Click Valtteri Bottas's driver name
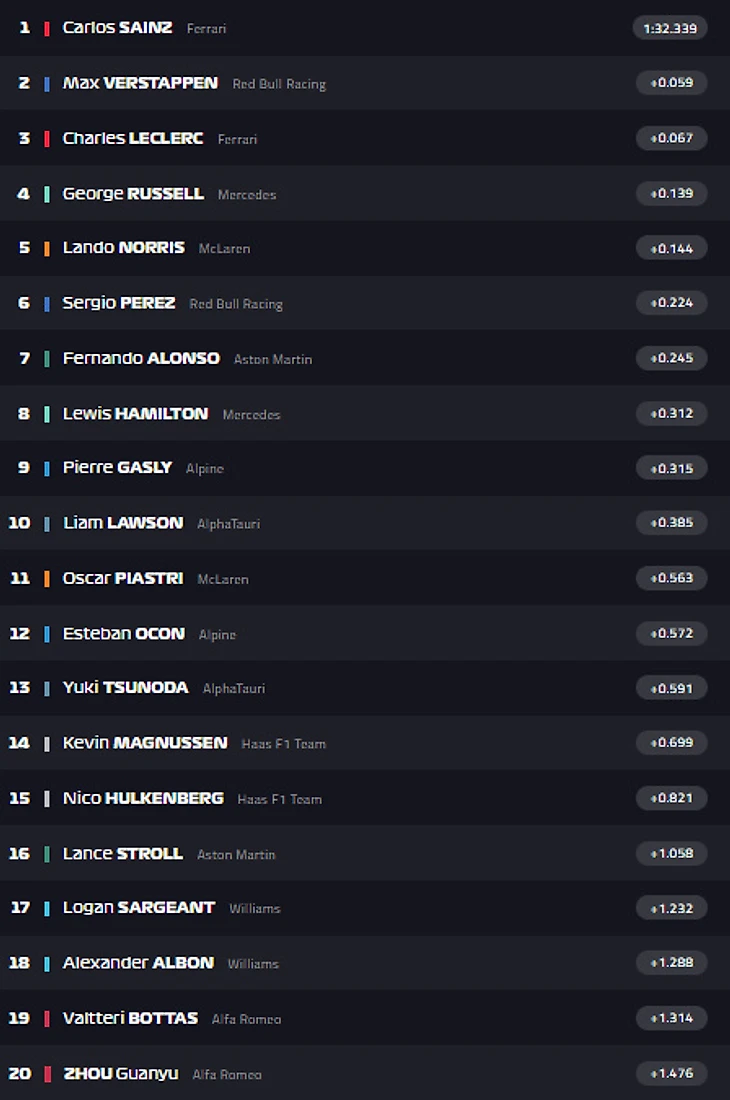The image size is (730, 1100). (130, 1018)
